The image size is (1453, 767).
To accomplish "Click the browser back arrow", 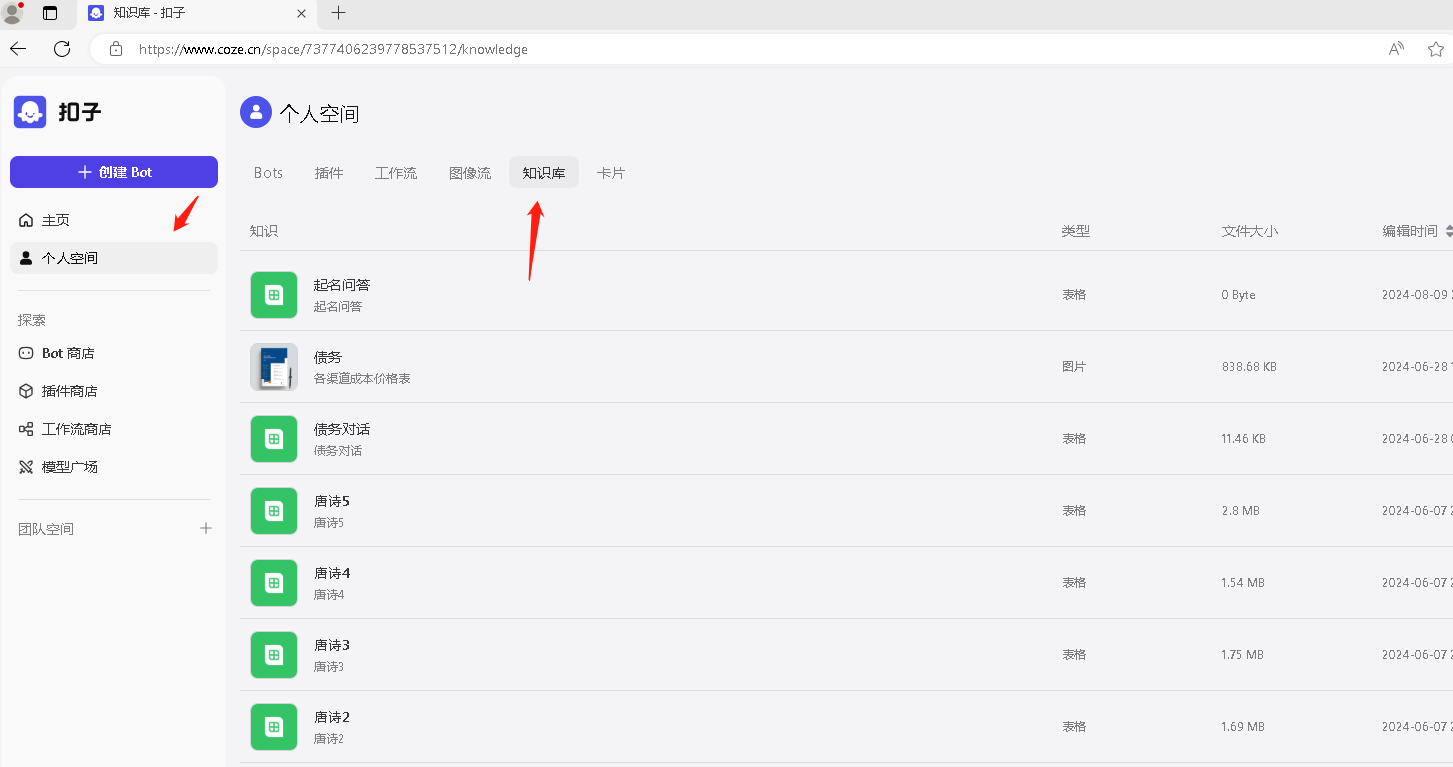I will coord(18,49).
